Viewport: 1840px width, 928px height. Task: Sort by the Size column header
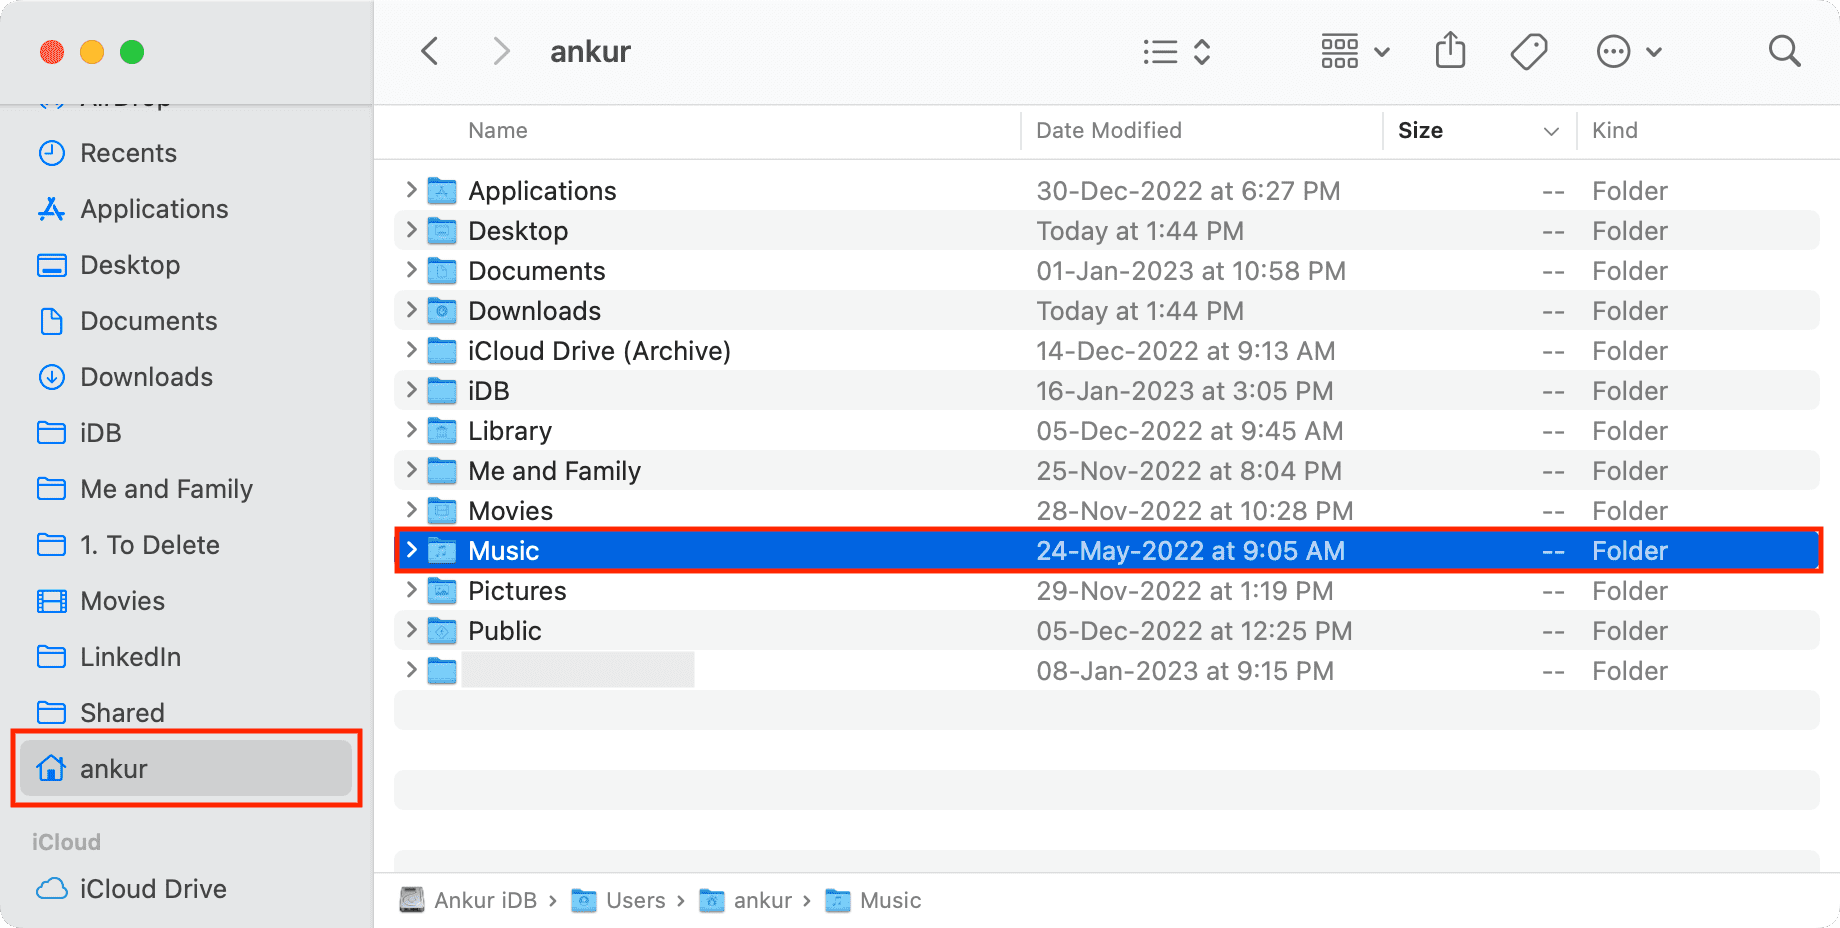1420,131
